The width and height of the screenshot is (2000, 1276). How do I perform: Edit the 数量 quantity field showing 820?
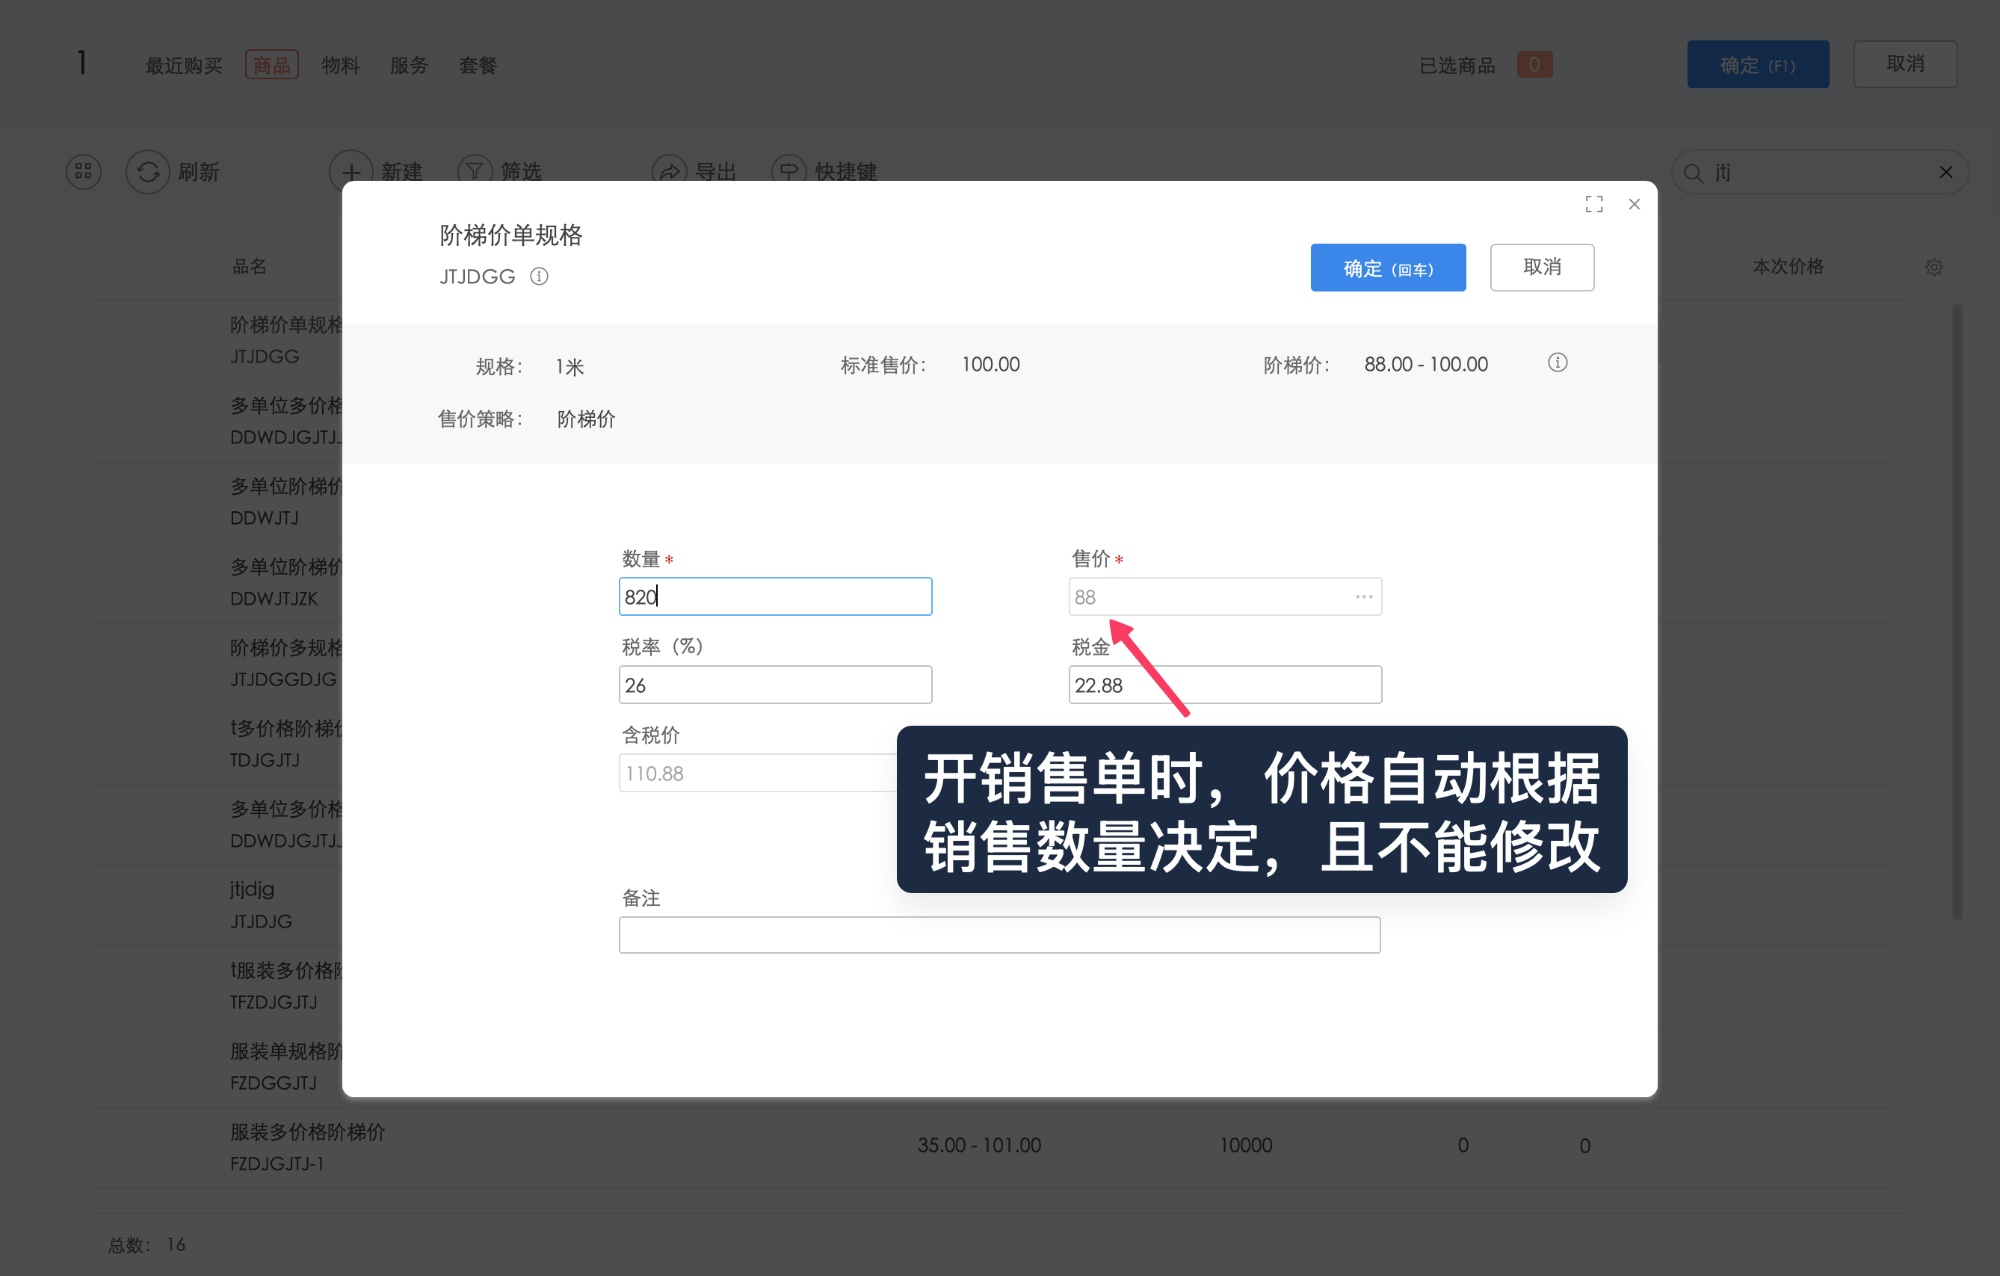click(775, 596)
